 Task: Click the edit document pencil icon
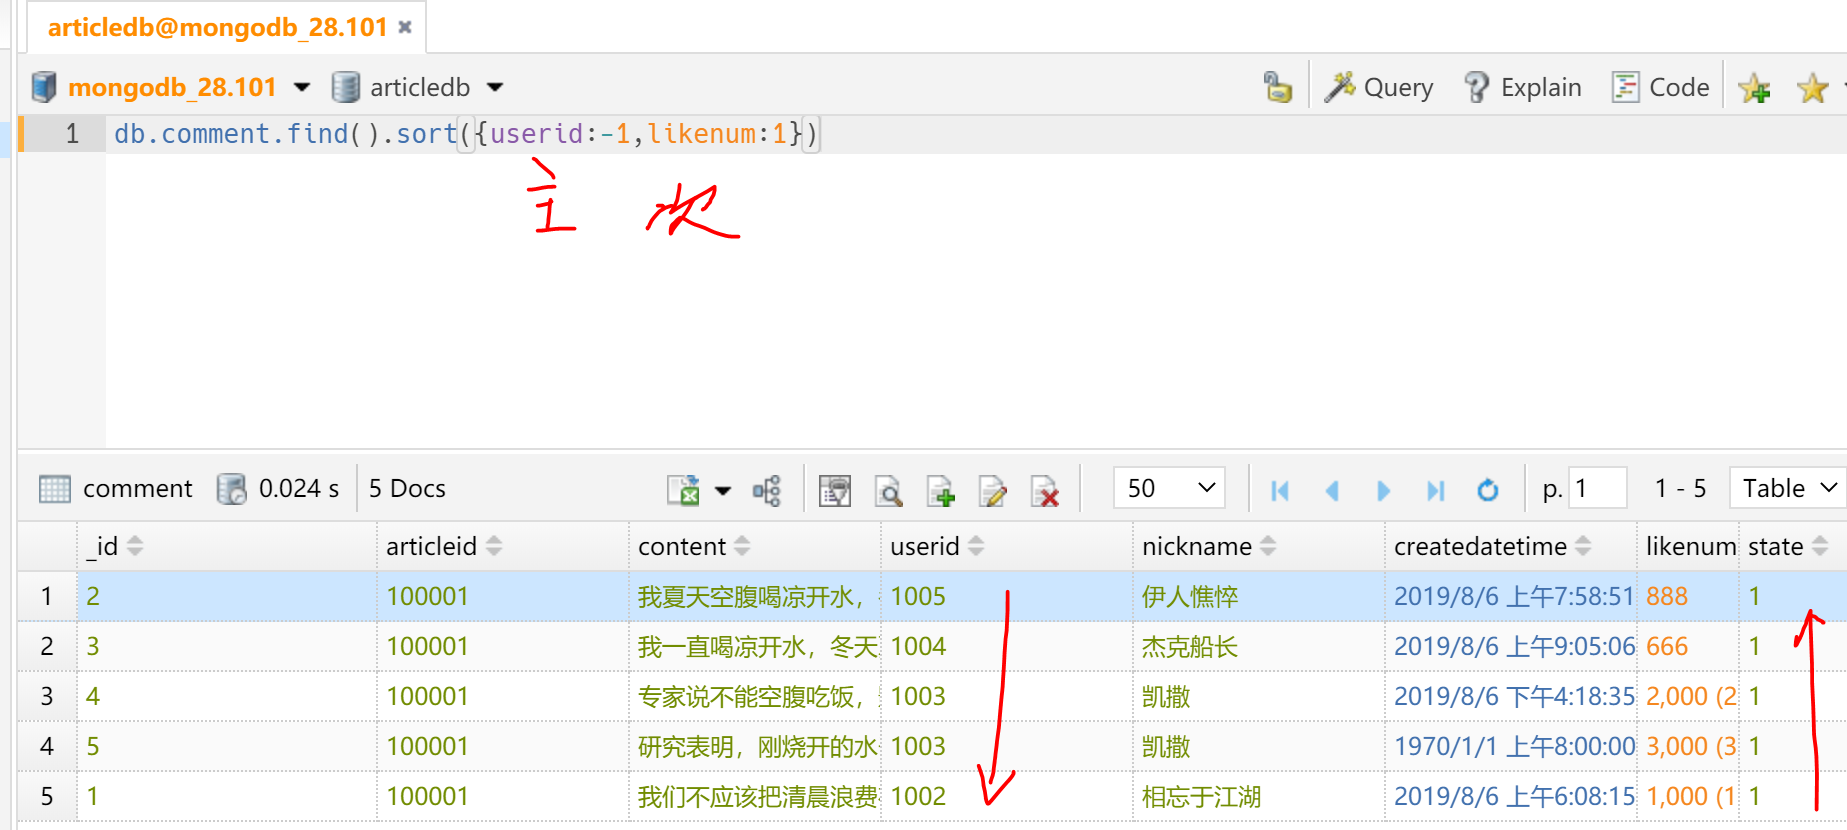pyautogui.click(x=992, y=490)
